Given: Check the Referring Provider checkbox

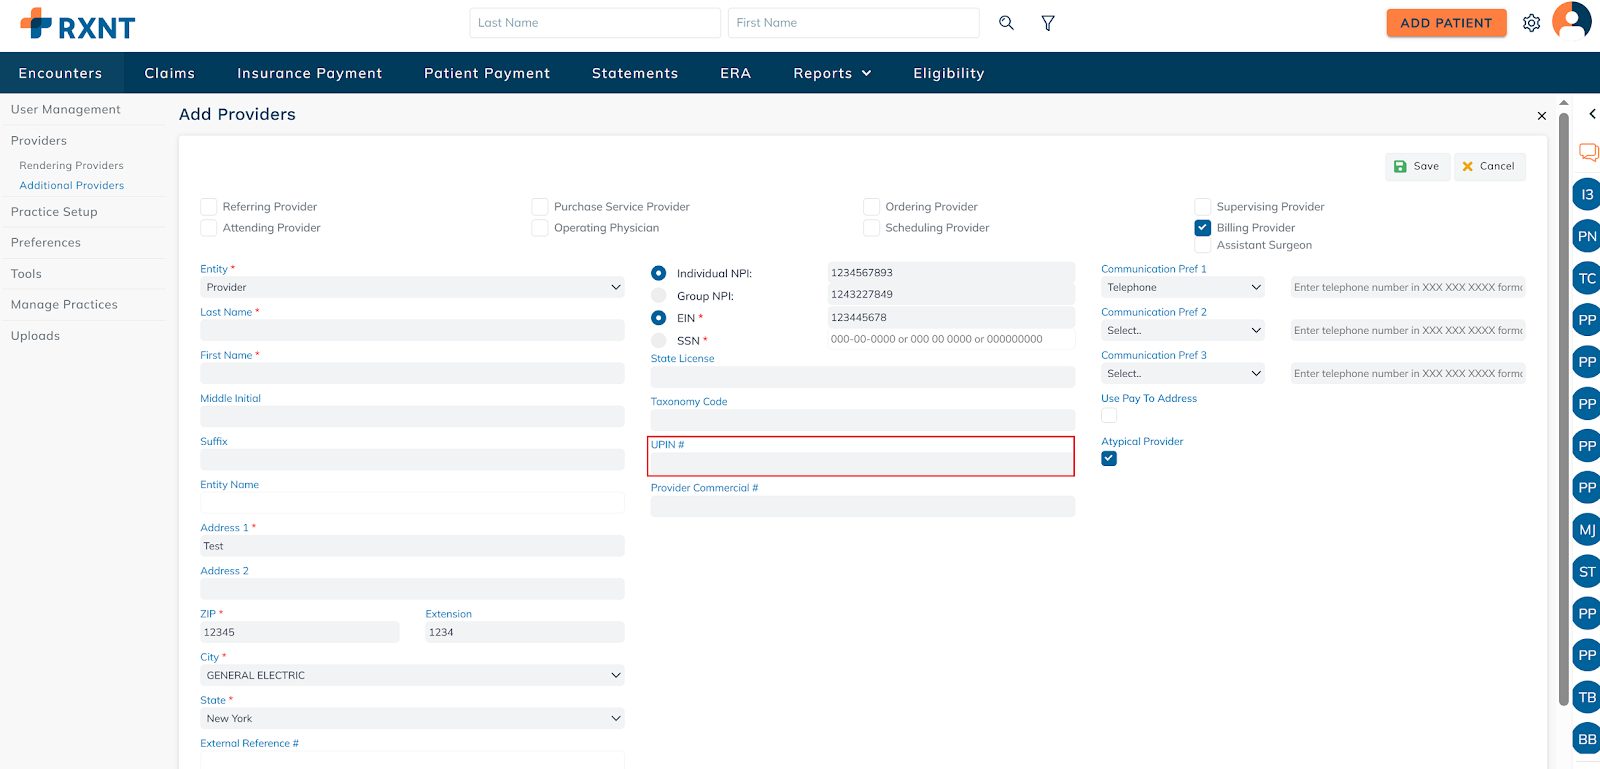Looking at the screenshot, I should tap(209, 207).
